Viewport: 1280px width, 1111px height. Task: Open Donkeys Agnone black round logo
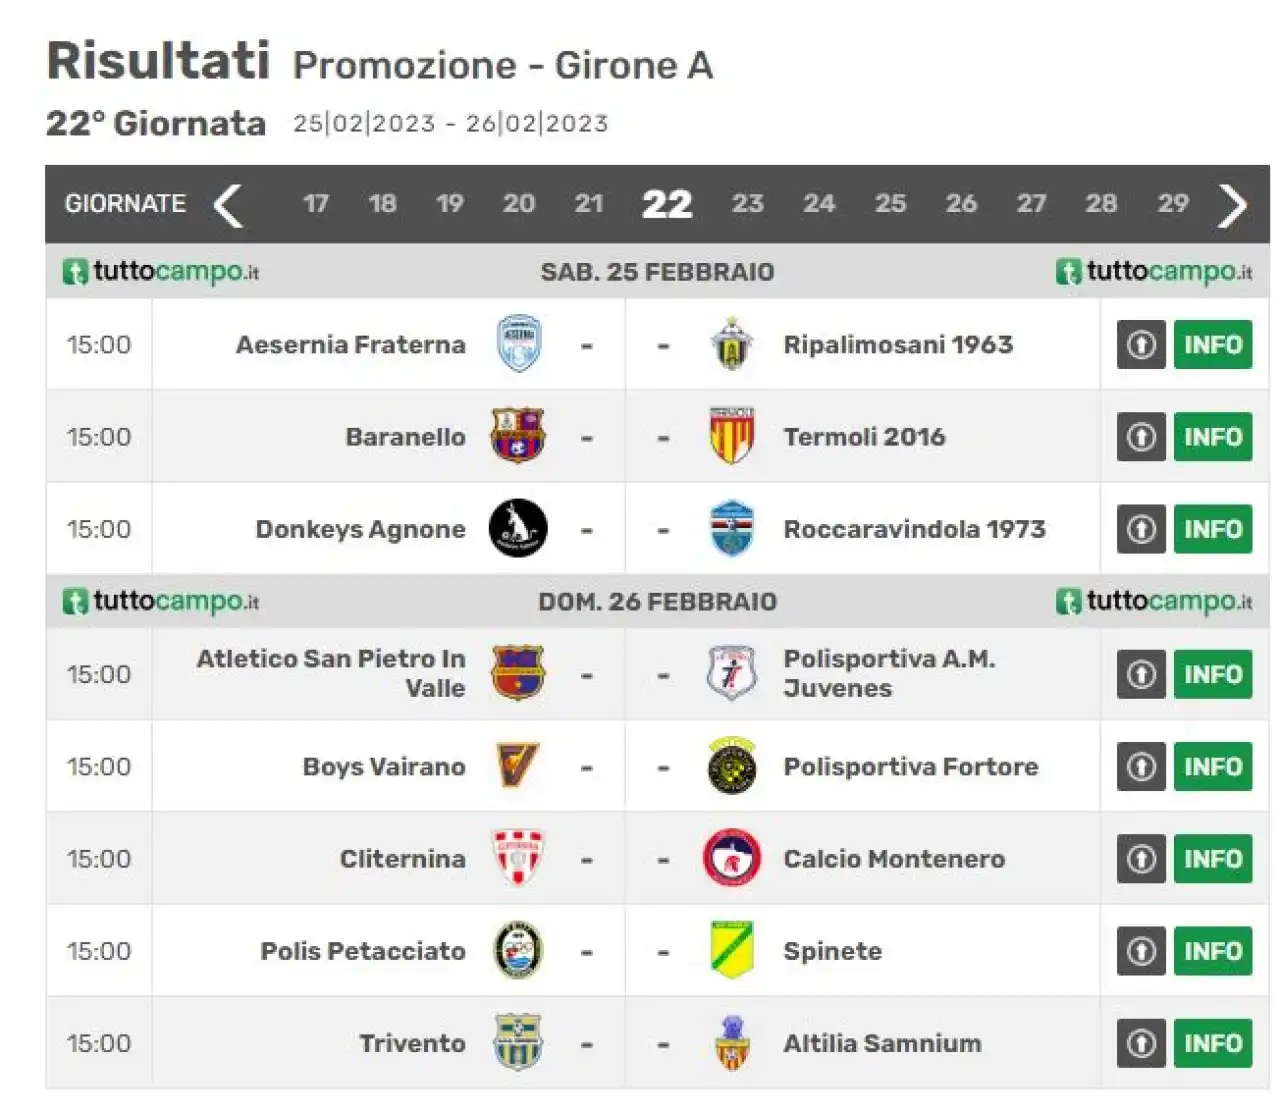point(518,529)
